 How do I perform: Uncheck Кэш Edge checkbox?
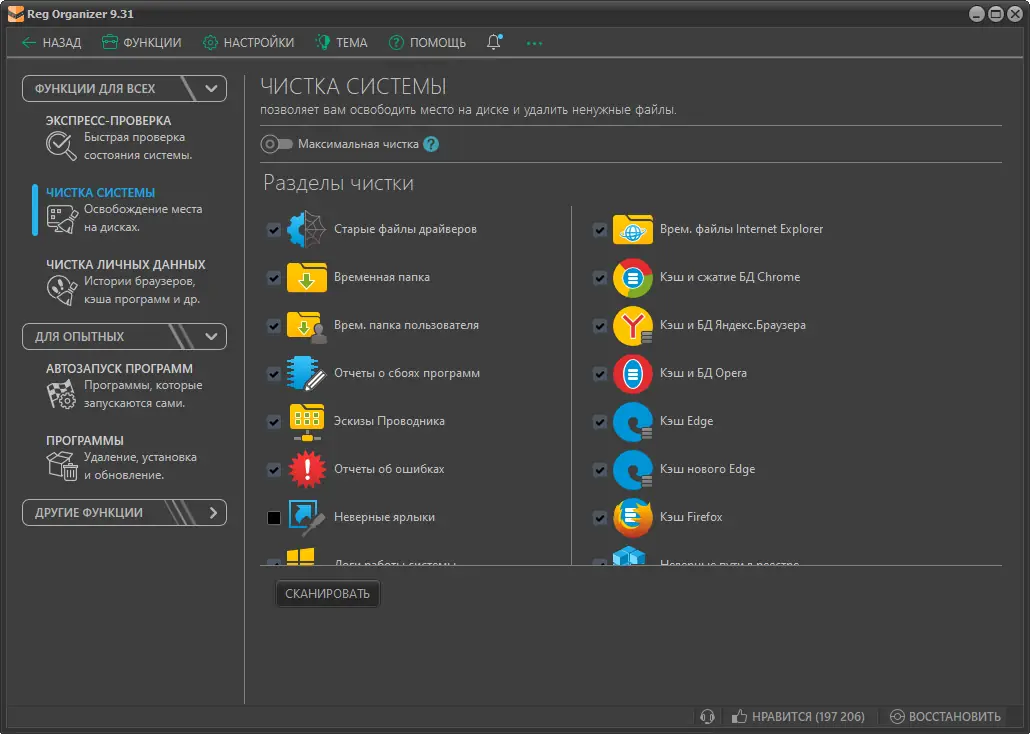600,422
